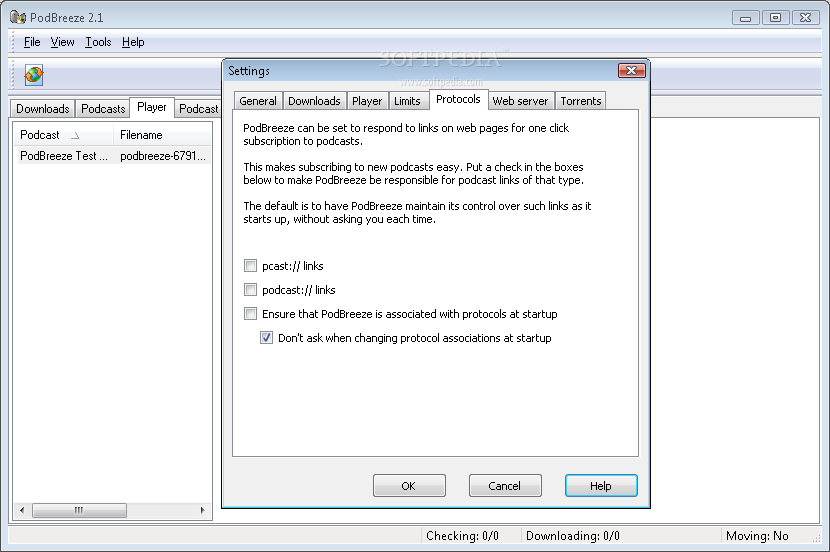Screen dimensions: 830x552
Task: Open Help for the Settings dialog
Action: point(601,486)
